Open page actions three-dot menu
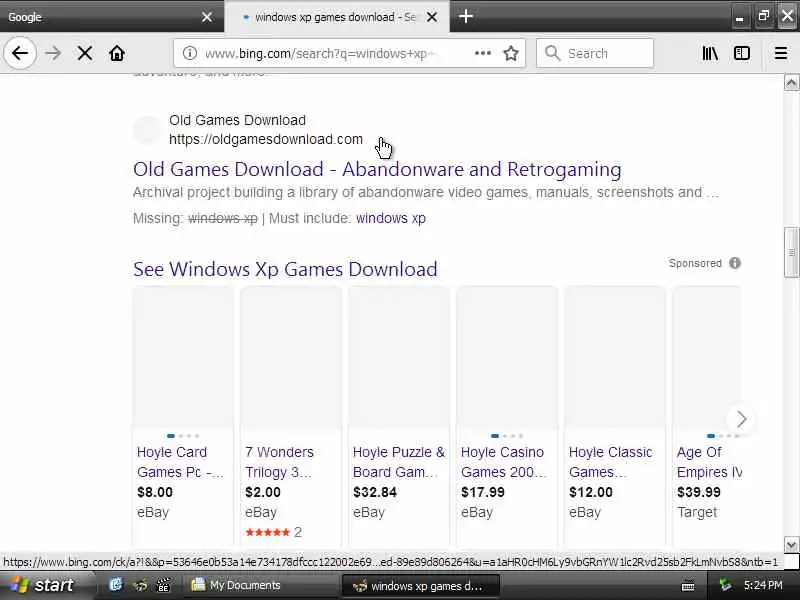 coord(483,53)
